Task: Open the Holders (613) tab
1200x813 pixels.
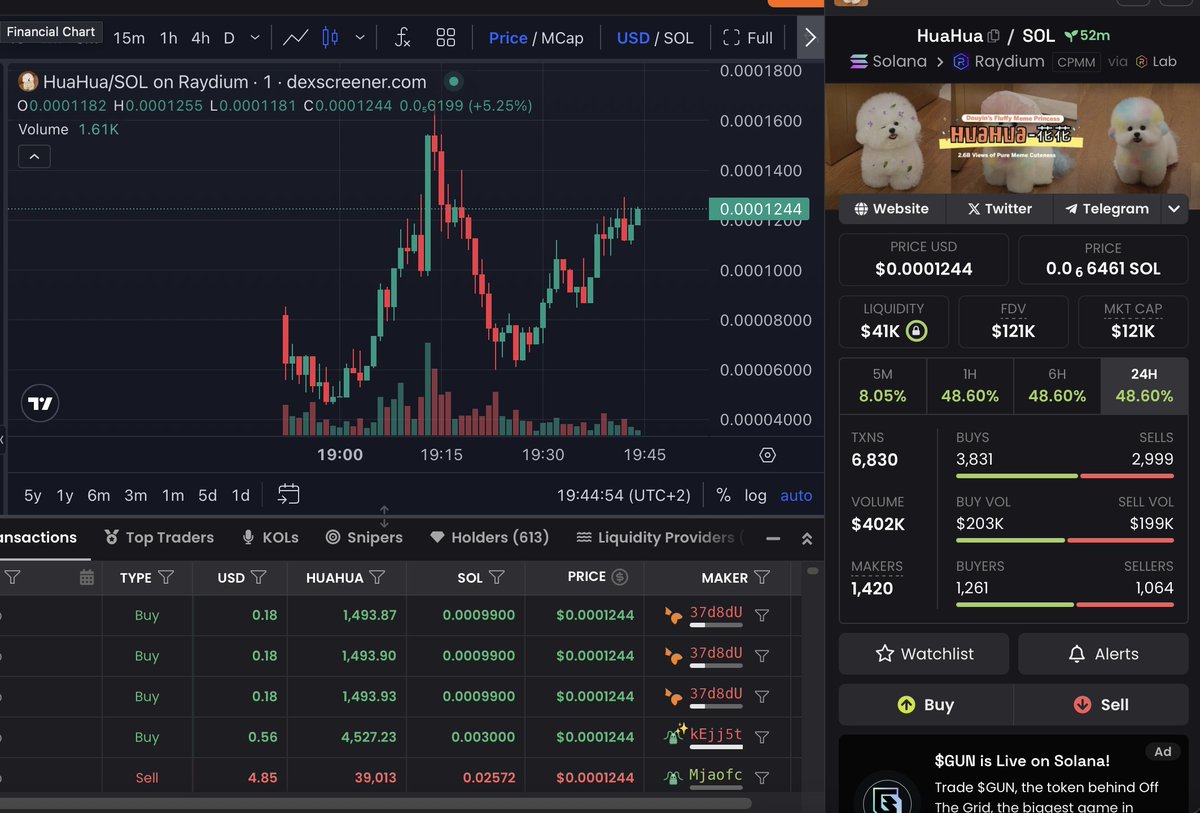Action: click(x=489, y=537)
